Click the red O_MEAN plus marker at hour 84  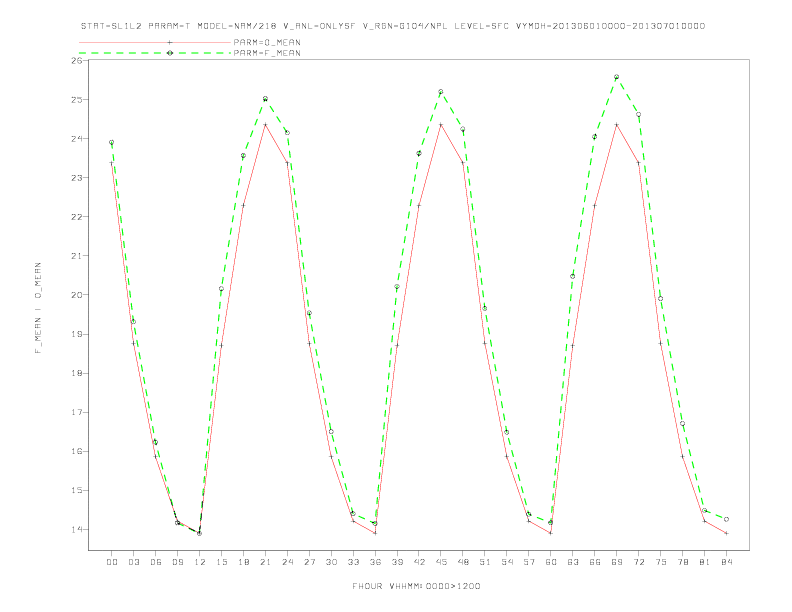tap(726, 533)
